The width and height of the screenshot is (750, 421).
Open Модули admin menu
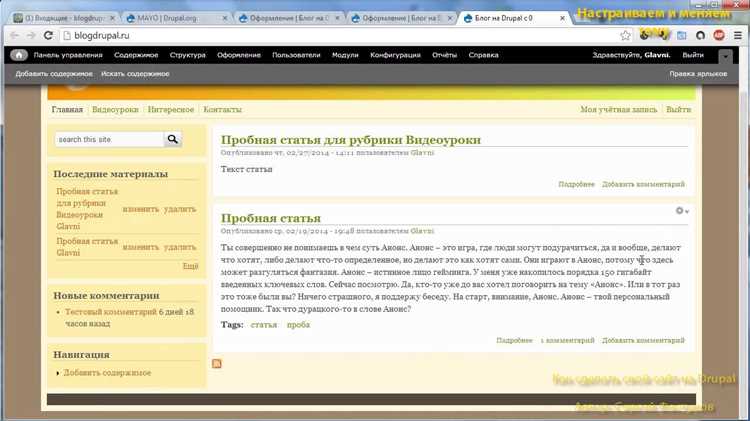pyautogui.click(x=345, y=55)
